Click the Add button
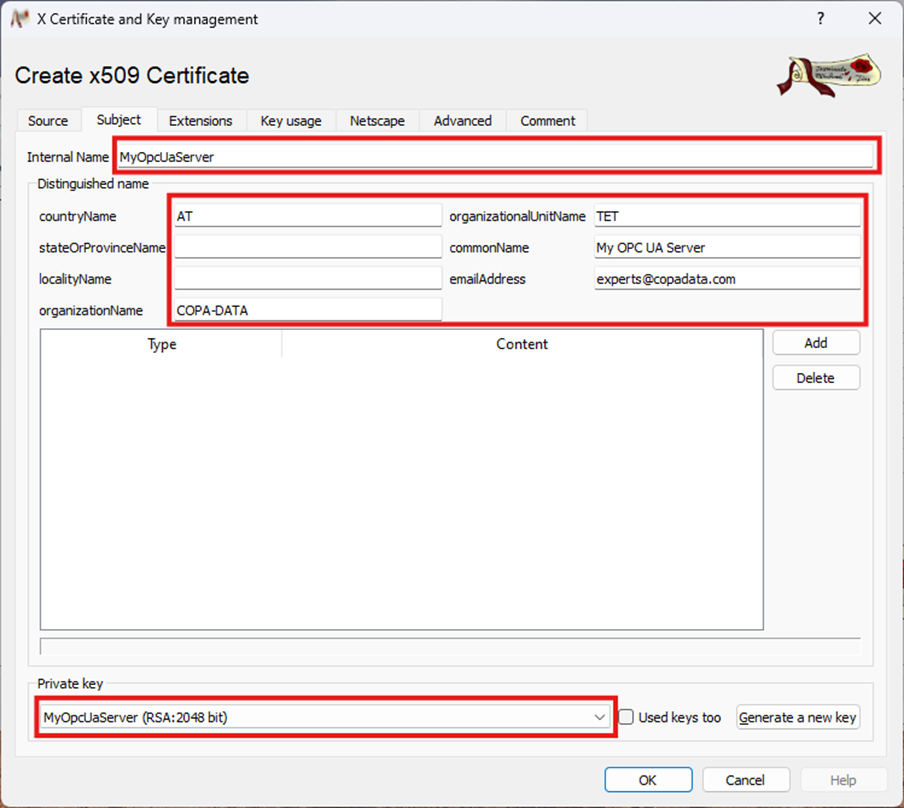904x808 pixels. coord(815,343)
